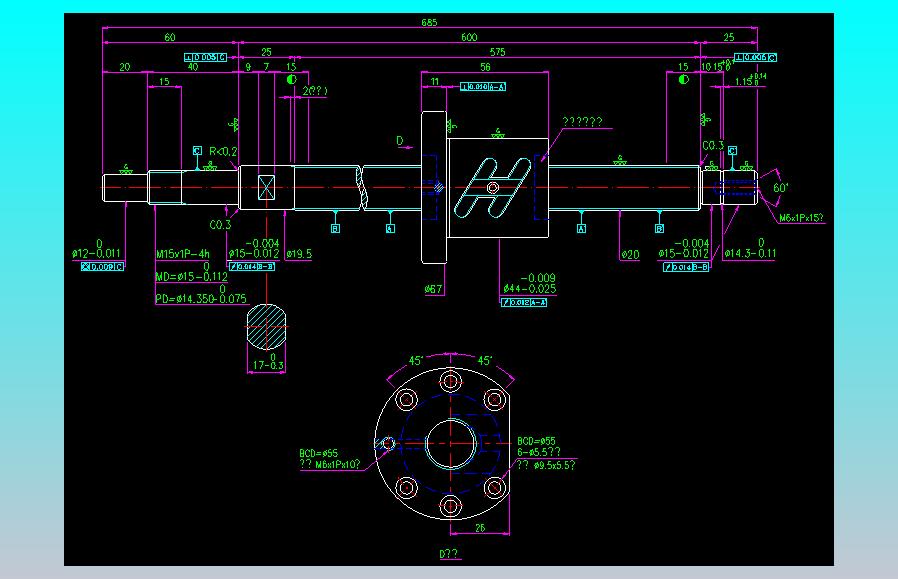Click the 0.012 A-A runout tolerance frame
The image size is (898, 579).
(x=523, y=302)
